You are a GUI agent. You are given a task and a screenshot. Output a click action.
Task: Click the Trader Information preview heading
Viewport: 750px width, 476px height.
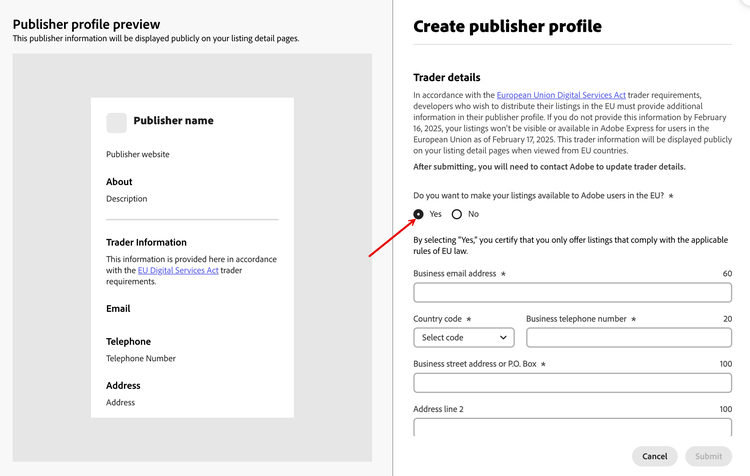pyautogui.click(x=146, y=242)
